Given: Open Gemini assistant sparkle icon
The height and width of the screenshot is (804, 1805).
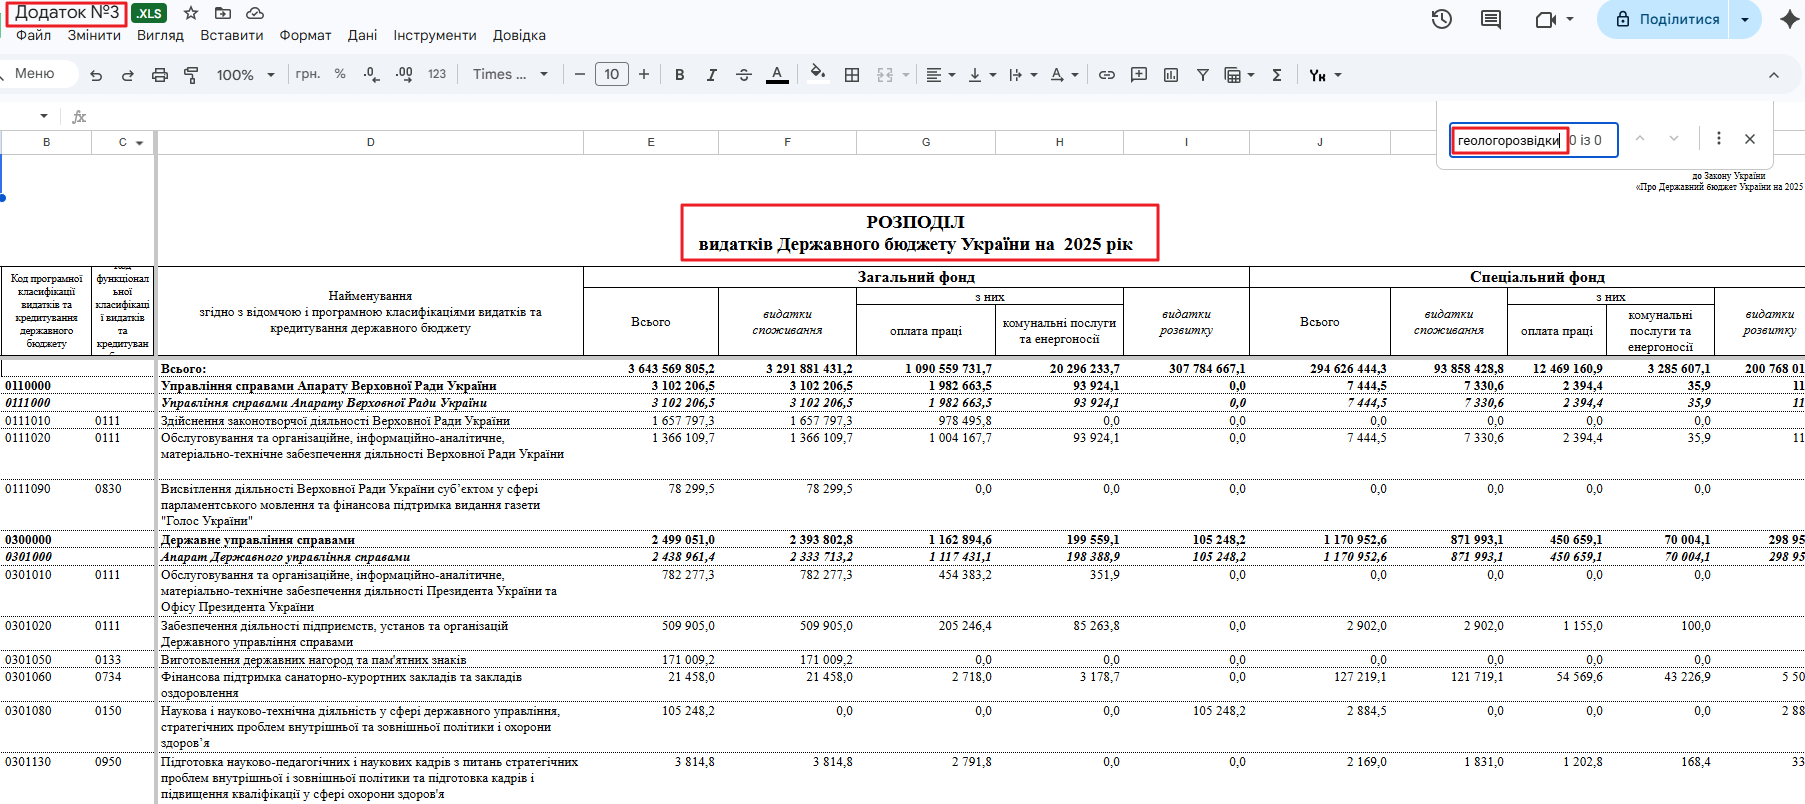Looking at the screenshot, I should 1789,19.
